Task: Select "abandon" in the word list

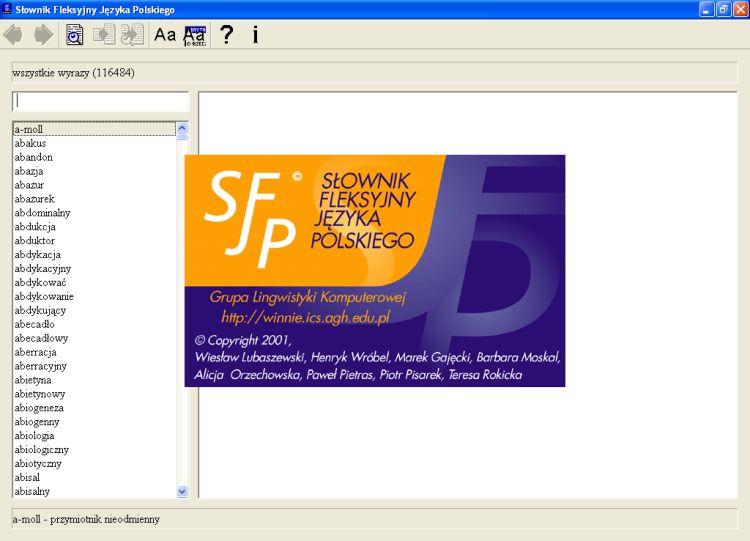Action: coord(94,157)
